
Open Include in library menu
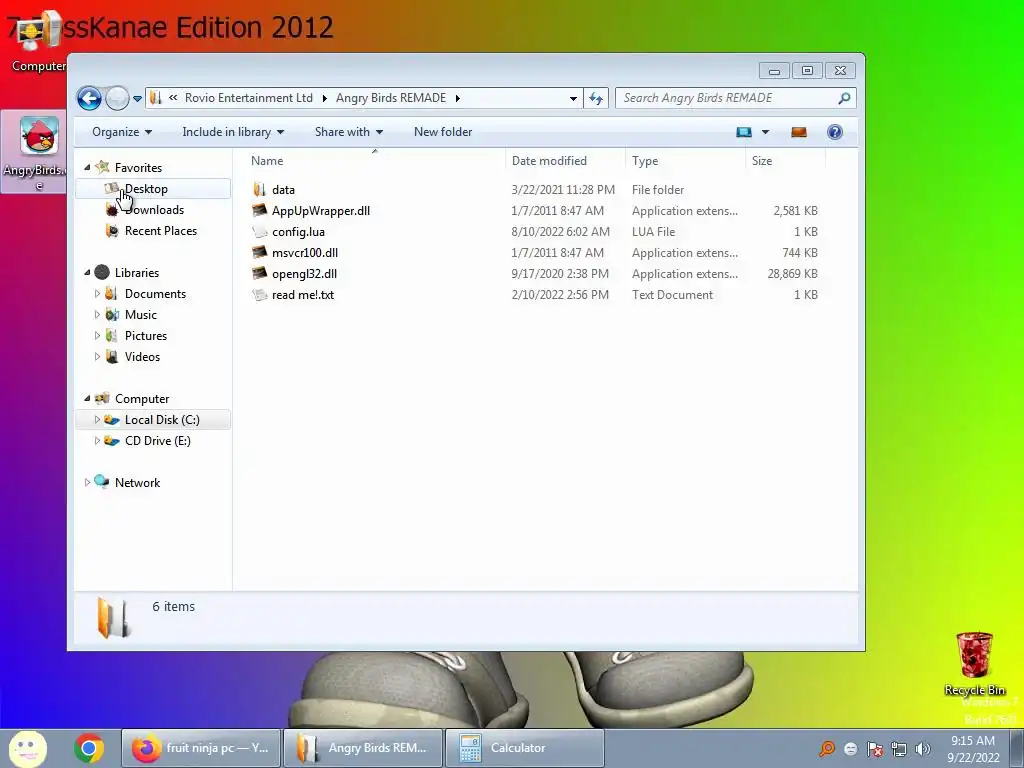[232, 132]
